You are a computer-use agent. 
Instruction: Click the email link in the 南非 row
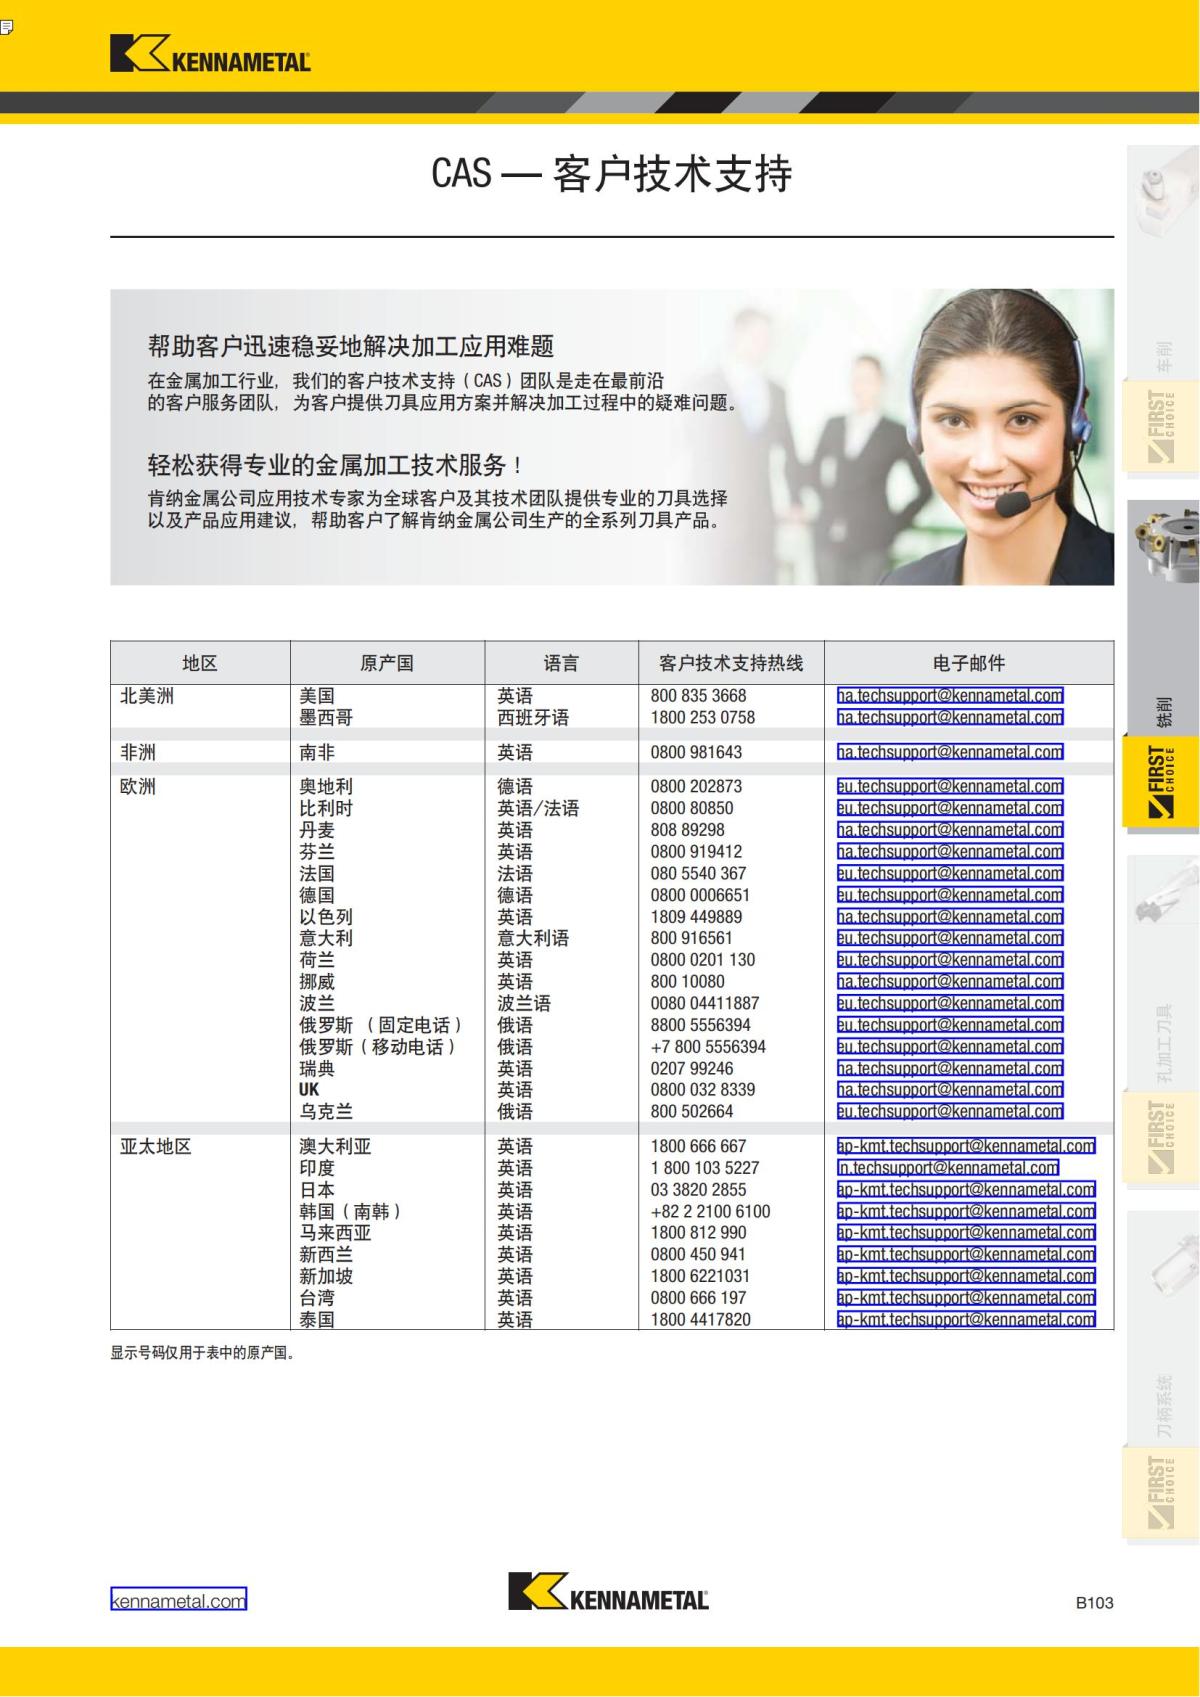click(x=950, y=752)
